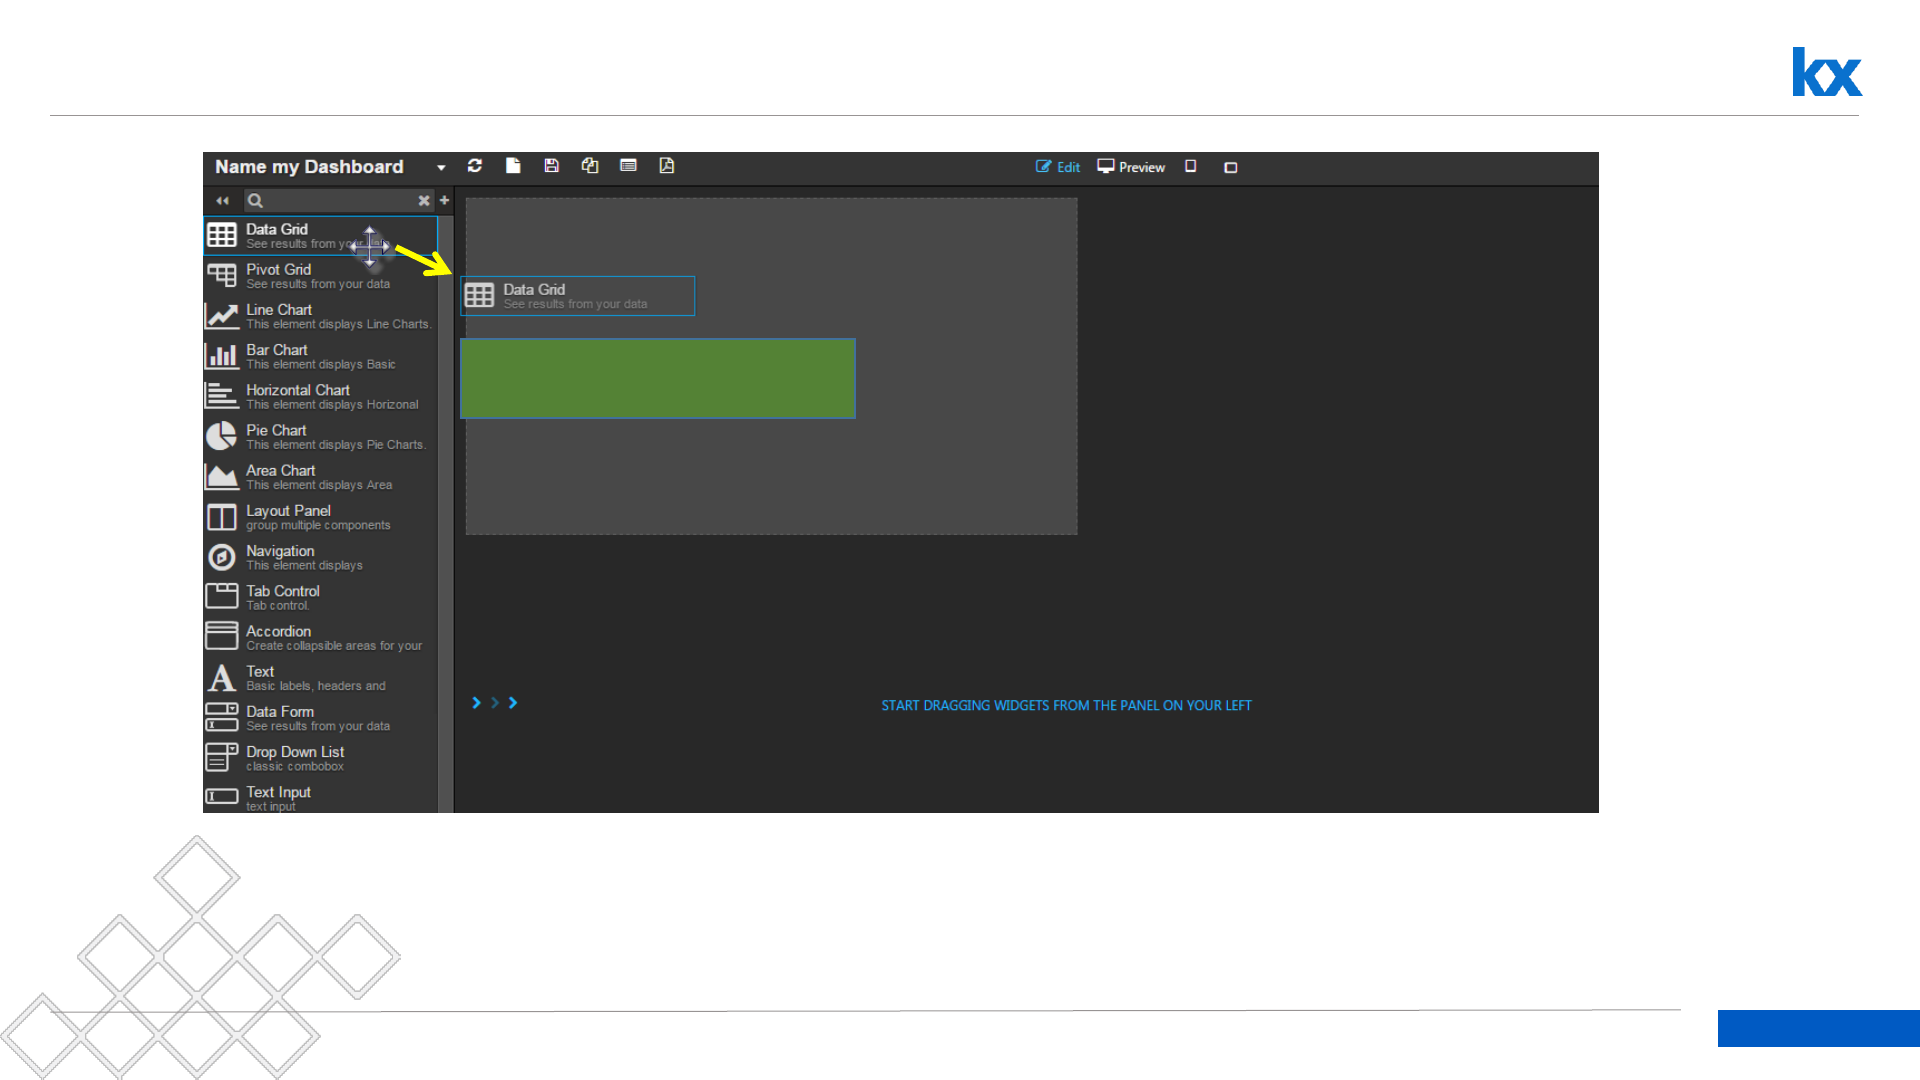Click the green drop zone rectangle

tap(657, 378)
